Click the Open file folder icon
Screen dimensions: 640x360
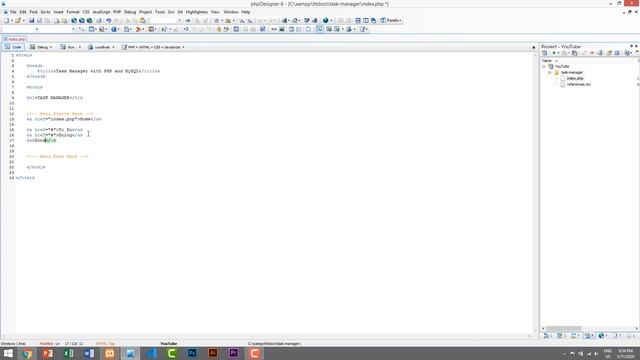[x=18, y=20]
